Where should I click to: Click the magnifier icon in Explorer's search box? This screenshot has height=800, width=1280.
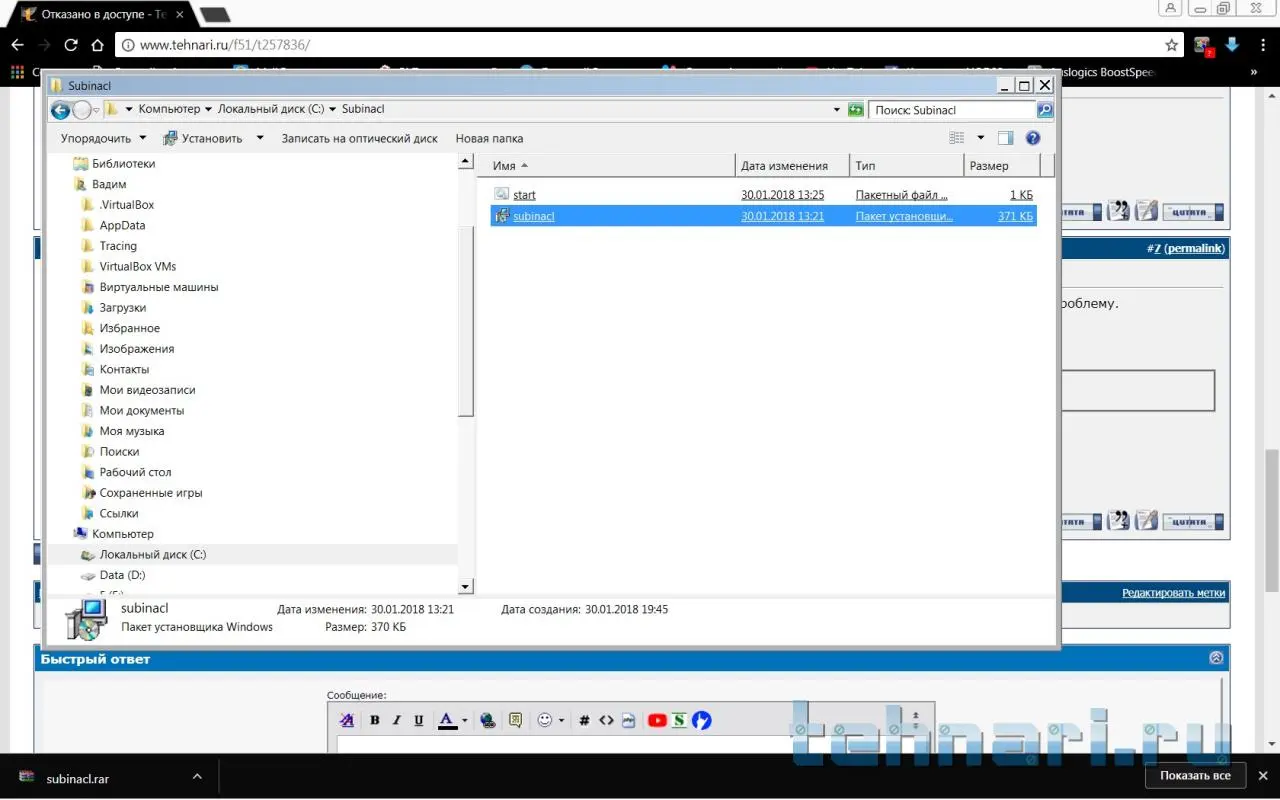click(x=1044, y=110)
